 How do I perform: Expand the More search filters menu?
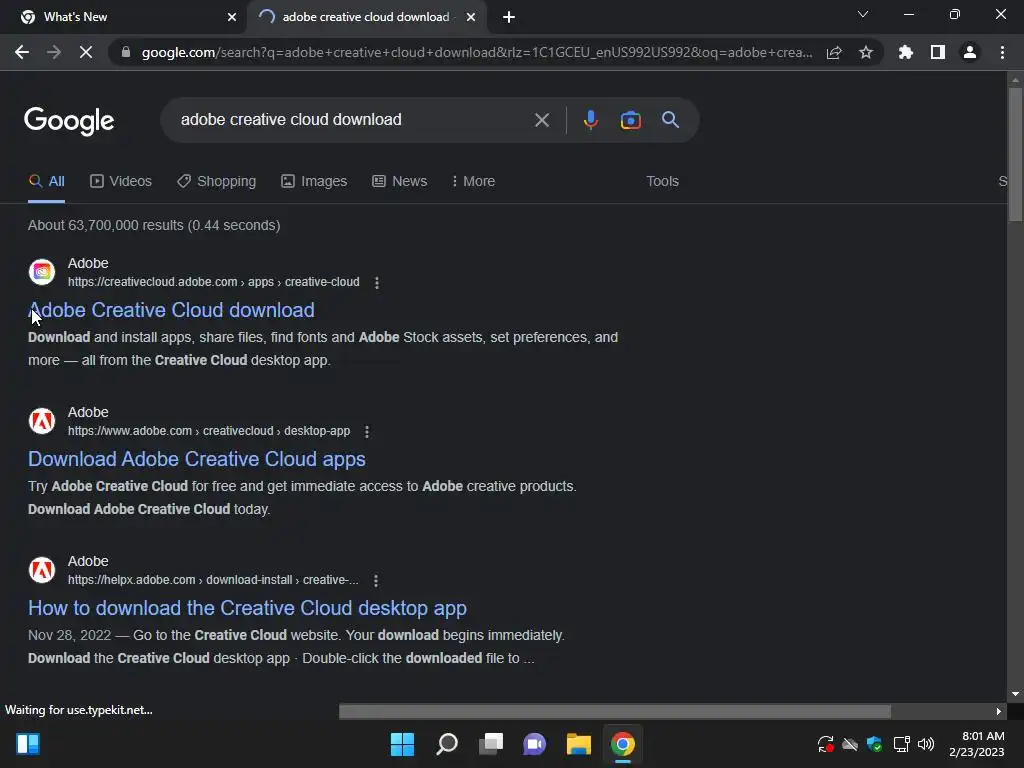pos(473,182)
